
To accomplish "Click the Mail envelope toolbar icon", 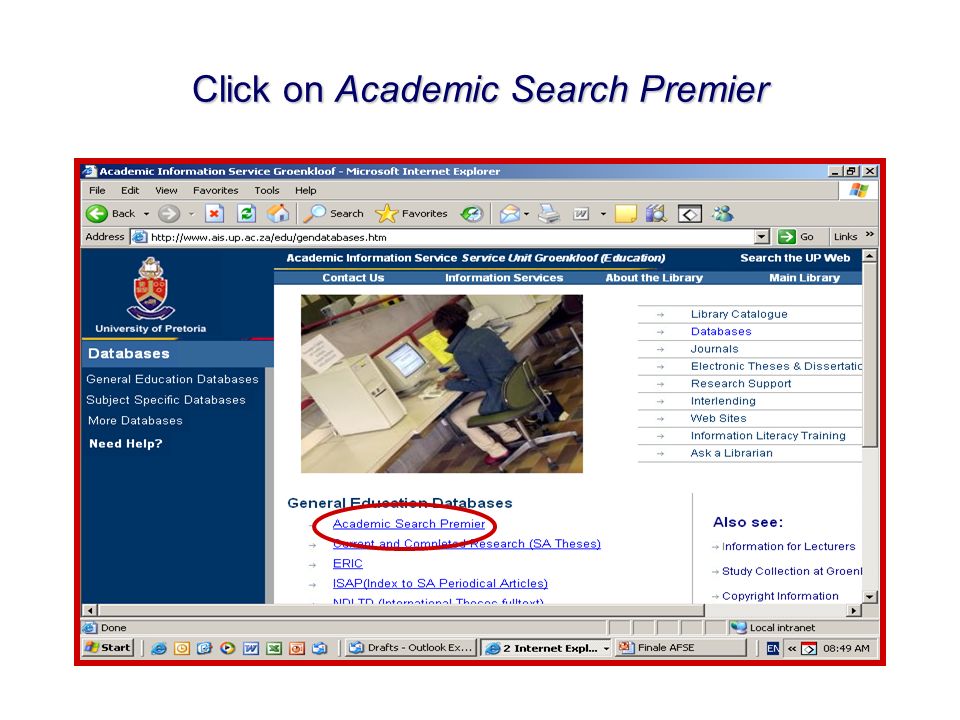I will (x=509, y=214).
